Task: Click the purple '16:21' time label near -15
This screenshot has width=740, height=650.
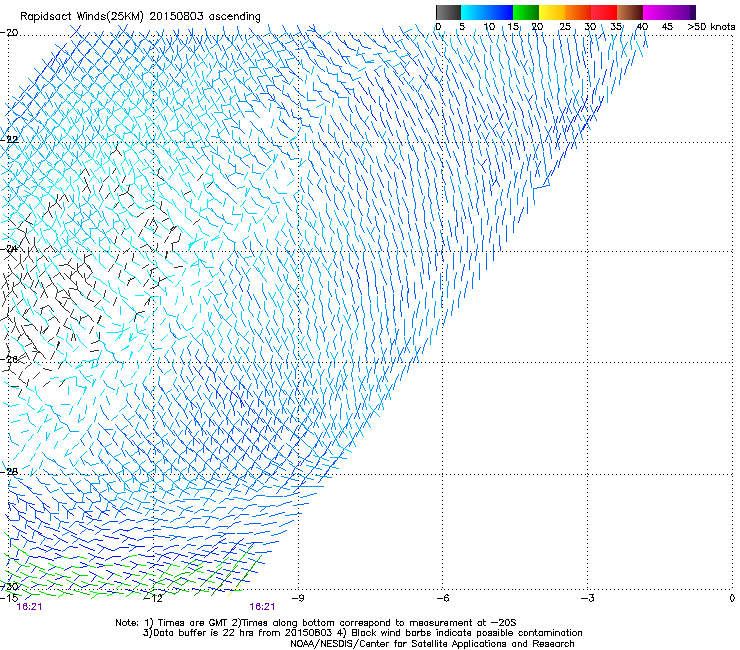Action: point(29,607)
